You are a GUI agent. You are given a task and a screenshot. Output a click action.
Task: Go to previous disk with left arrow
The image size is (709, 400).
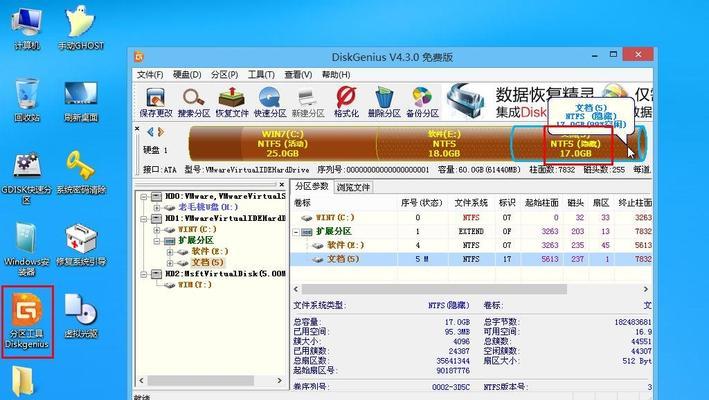tap(150, 132)
